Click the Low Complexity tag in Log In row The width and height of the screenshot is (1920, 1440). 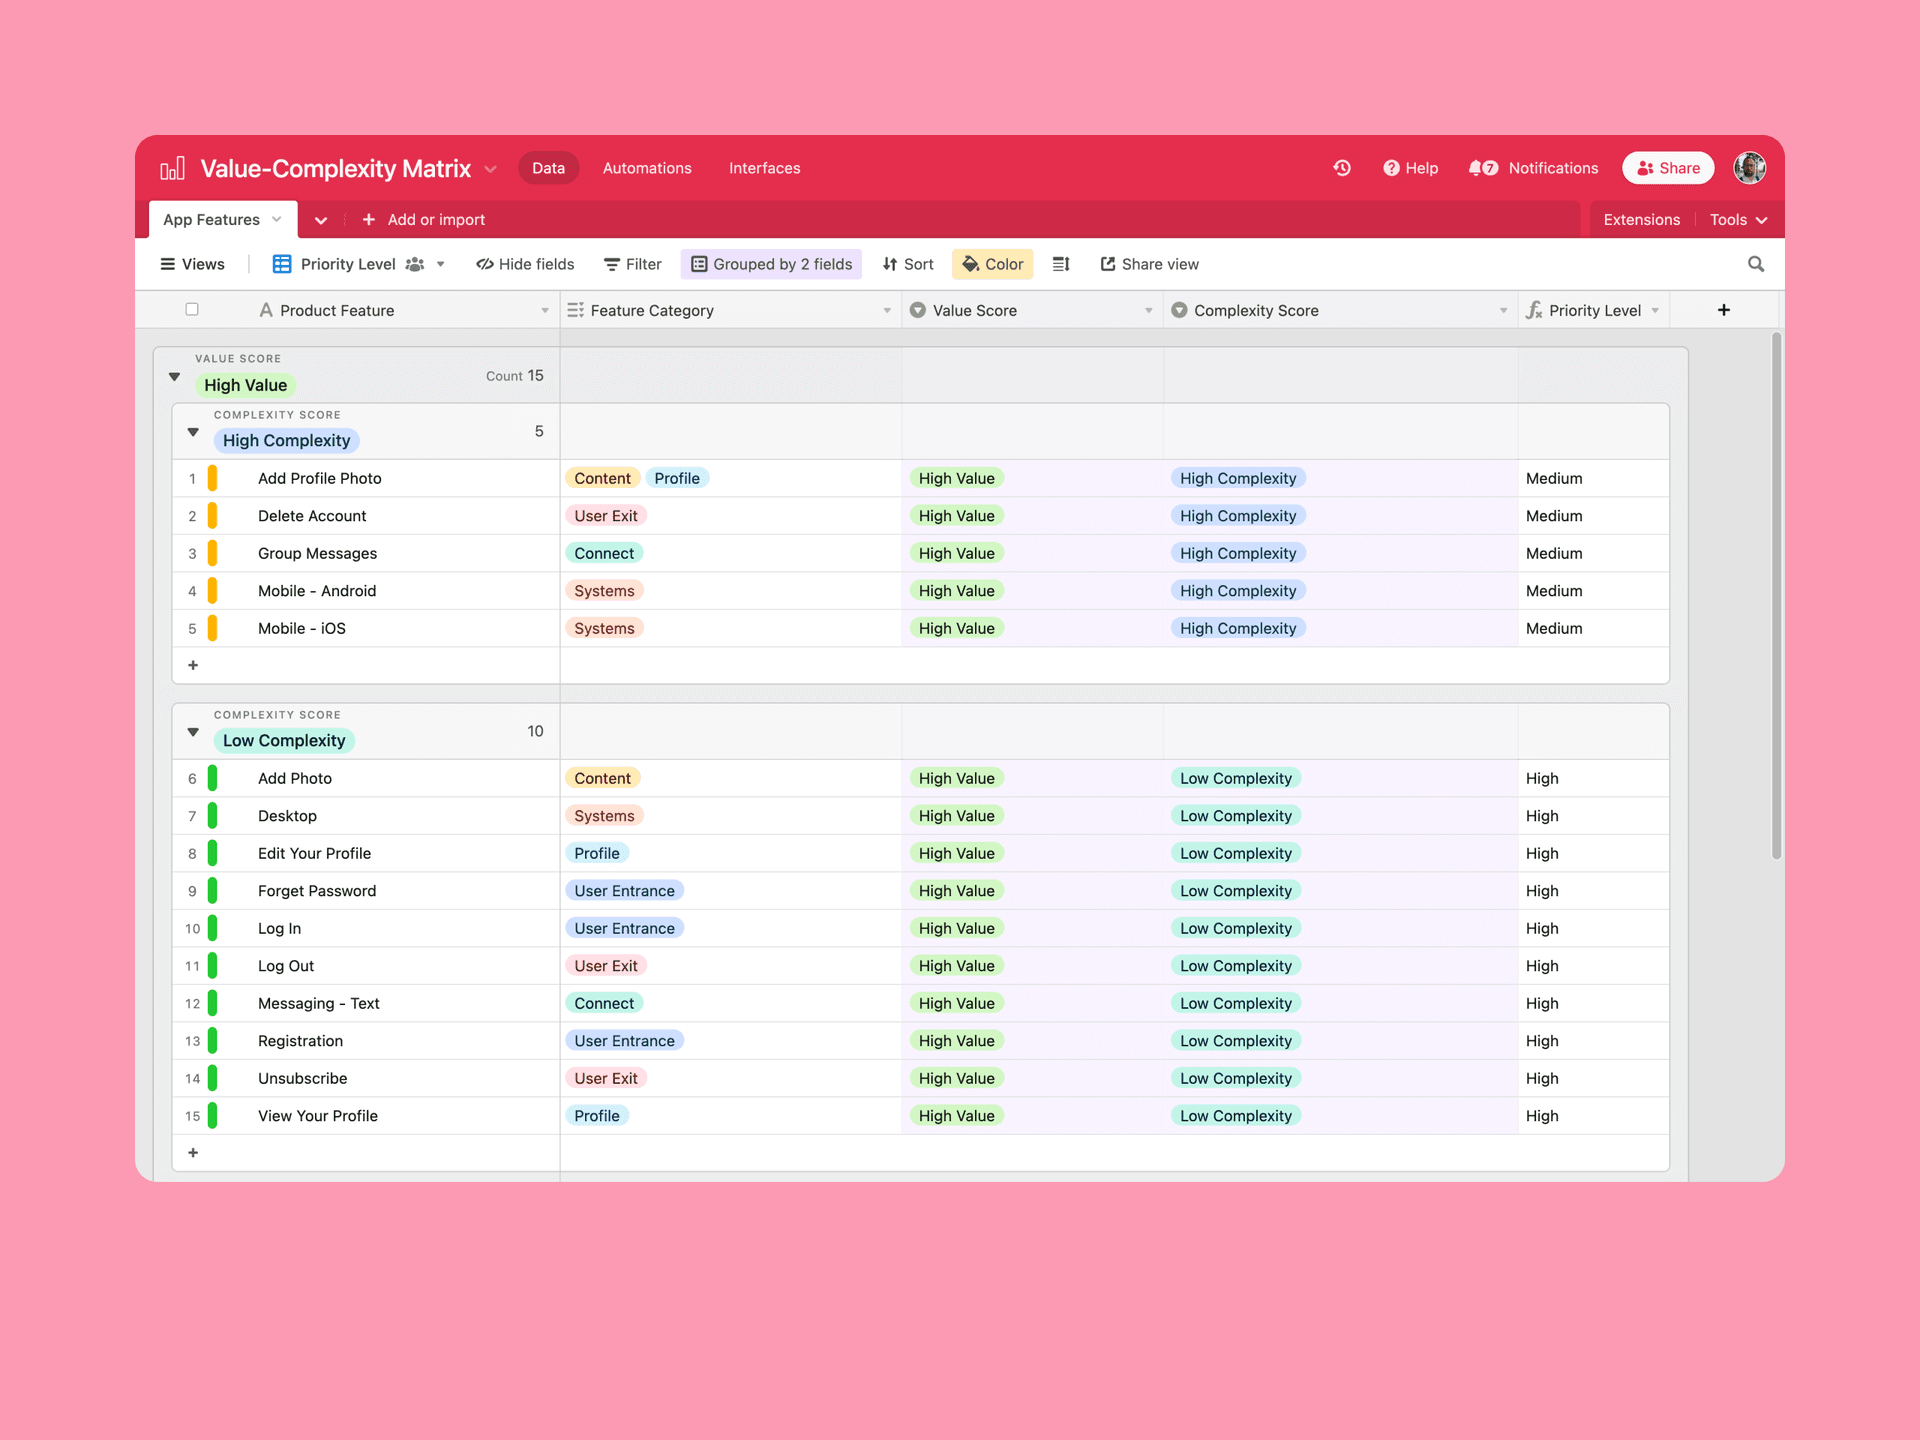1236,928
